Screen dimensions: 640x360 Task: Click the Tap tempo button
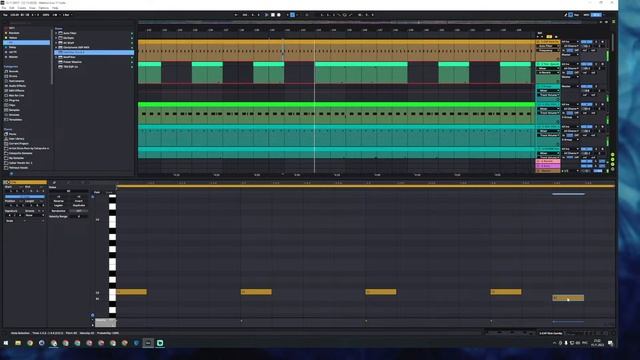[5, 15]
